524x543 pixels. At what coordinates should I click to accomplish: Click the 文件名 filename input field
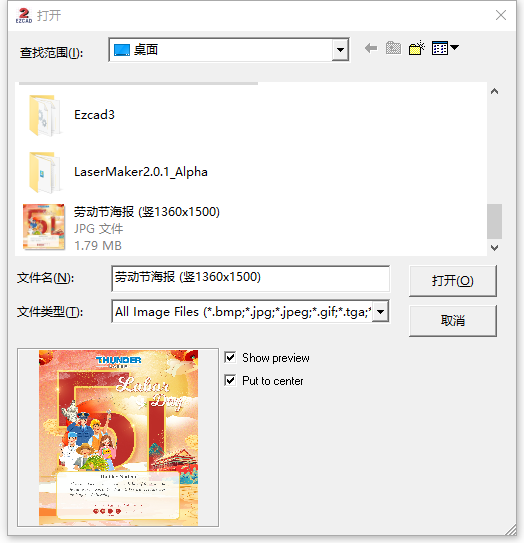pyautogui.click(x=251, y=278)
